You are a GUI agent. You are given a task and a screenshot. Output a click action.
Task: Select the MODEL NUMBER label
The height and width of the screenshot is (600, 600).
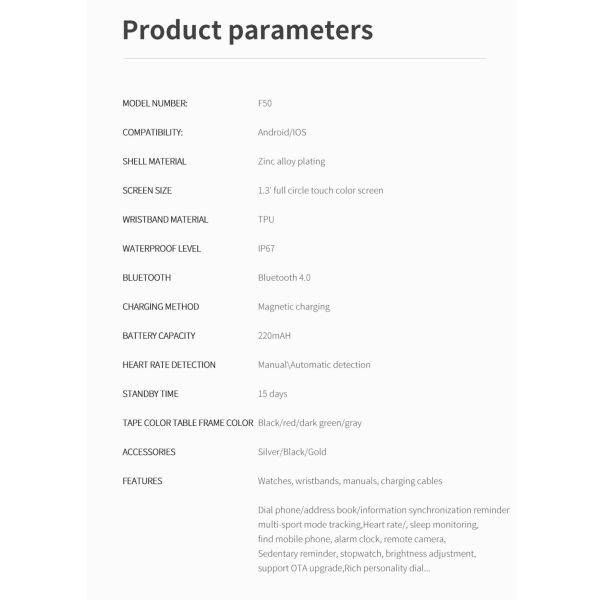[155, 103]
